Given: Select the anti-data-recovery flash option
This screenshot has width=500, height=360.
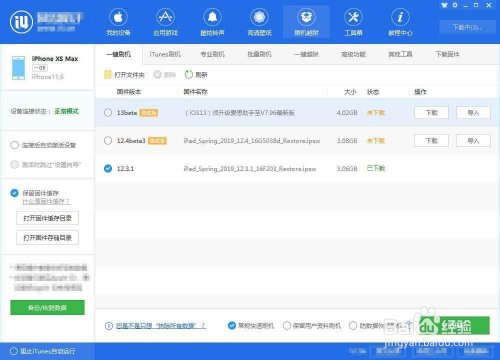Looking at the screenshot, I should pos(353,325).
